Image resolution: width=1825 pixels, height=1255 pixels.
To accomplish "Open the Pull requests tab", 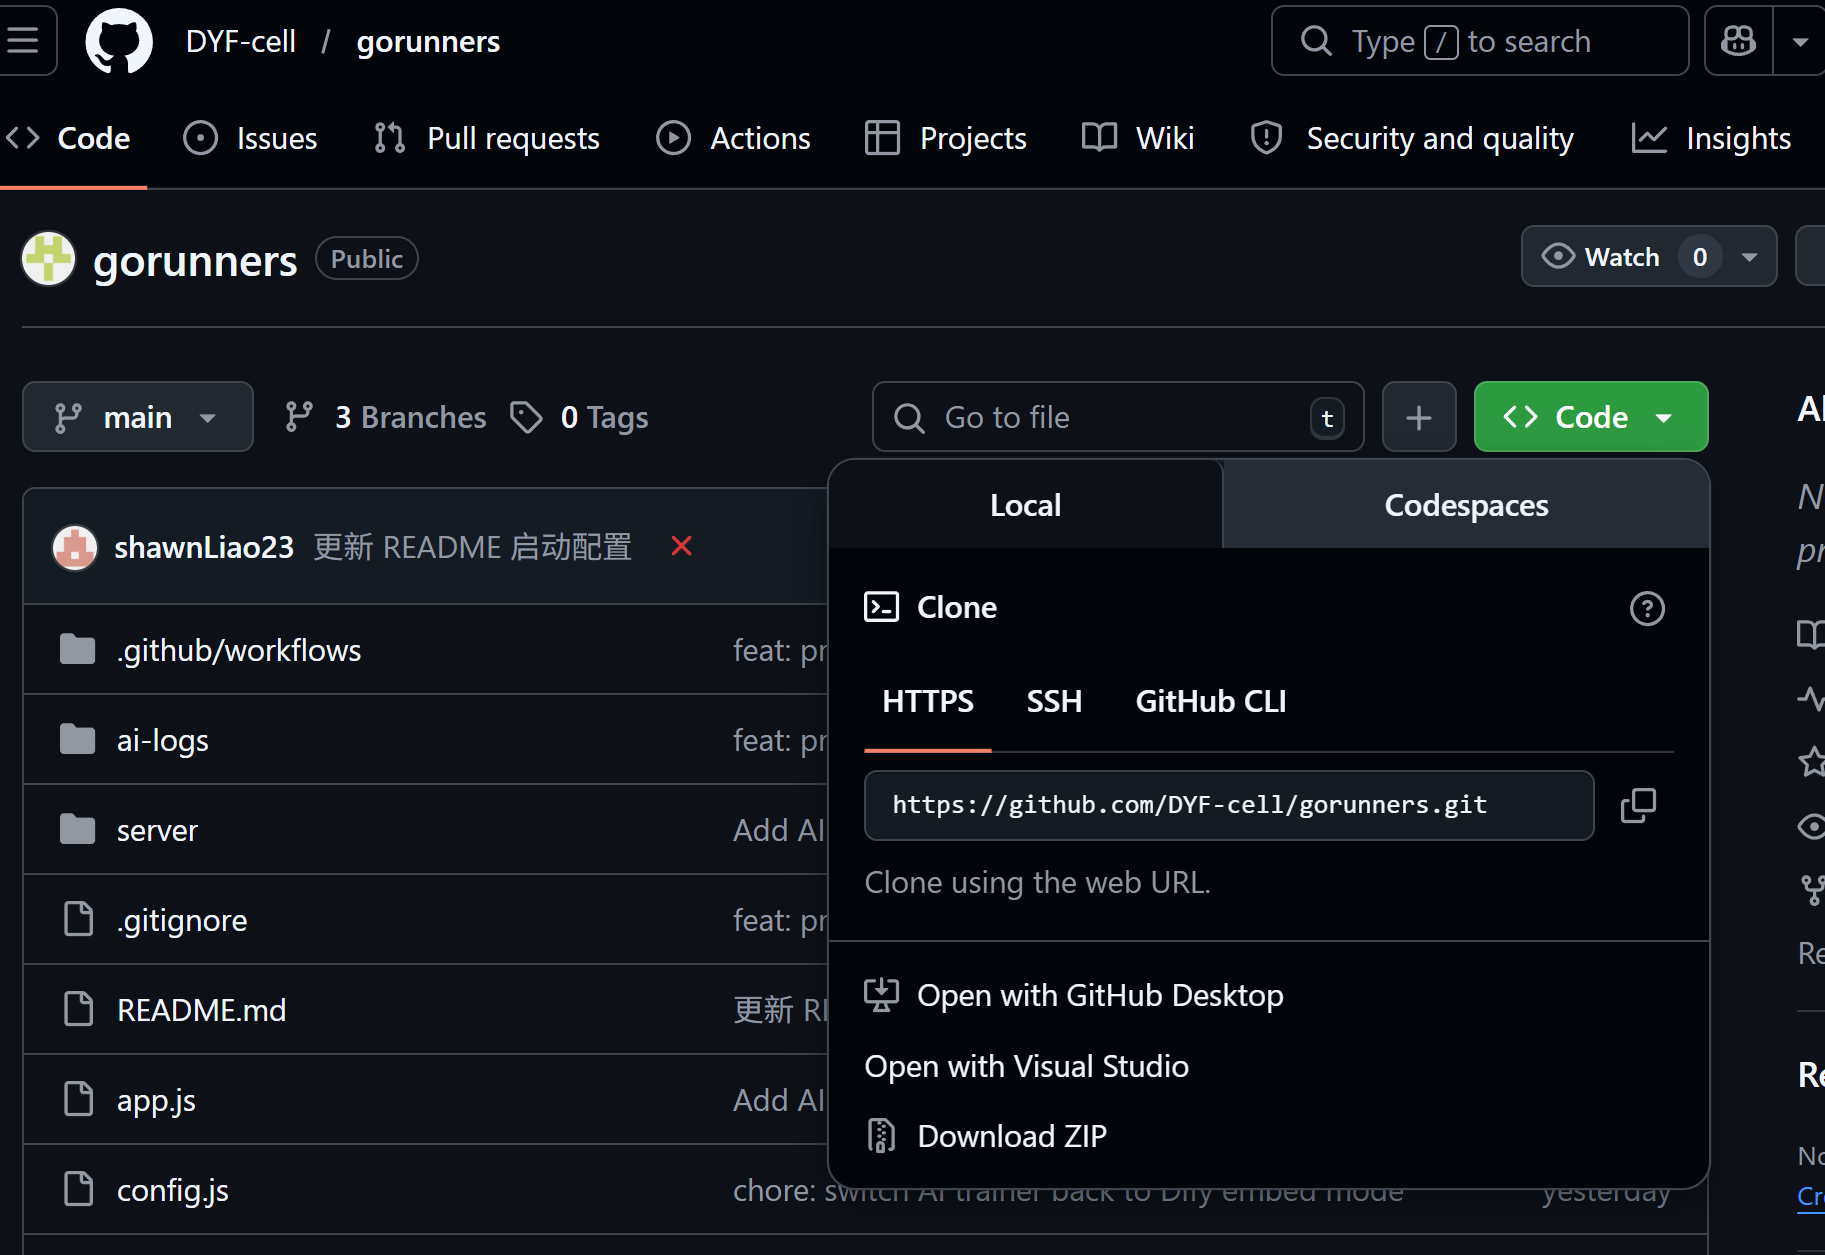I will 487,138.
